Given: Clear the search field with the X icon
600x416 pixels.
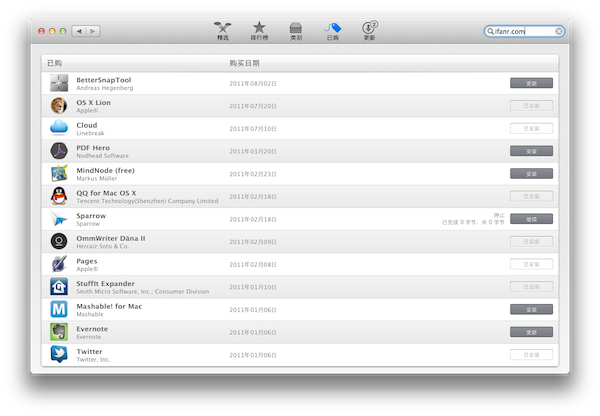Looking at the screenshot, I should point(559,31).
